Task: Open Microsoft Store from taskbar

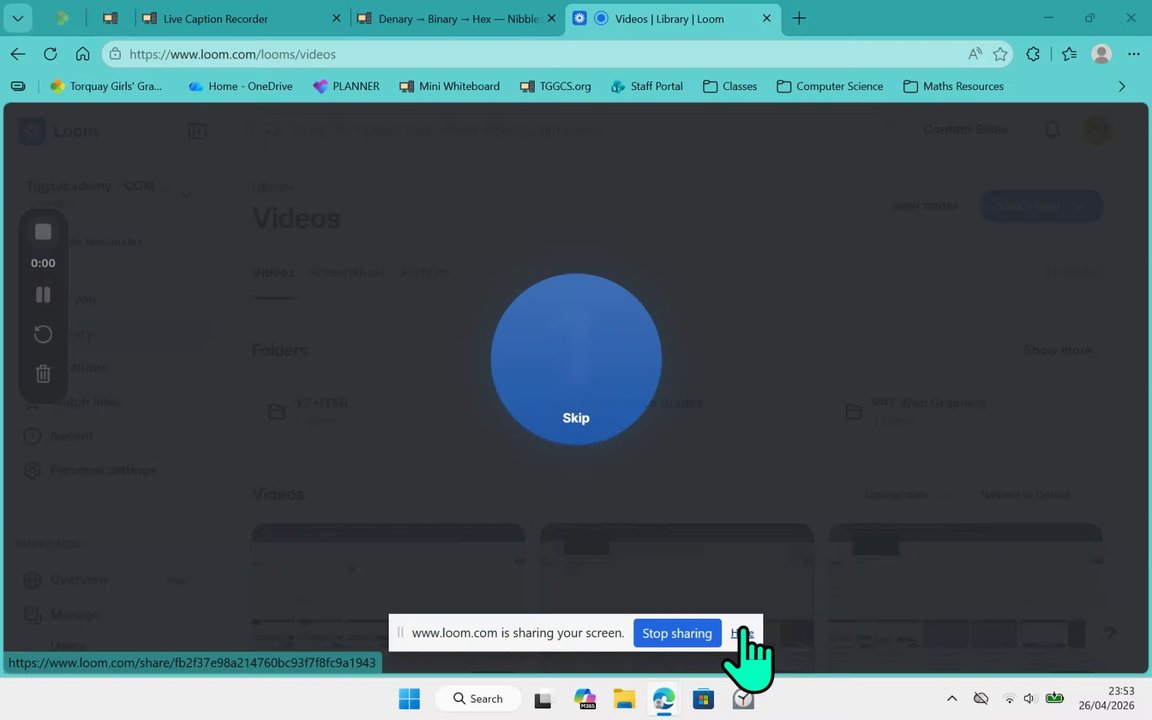Action: 703,699
